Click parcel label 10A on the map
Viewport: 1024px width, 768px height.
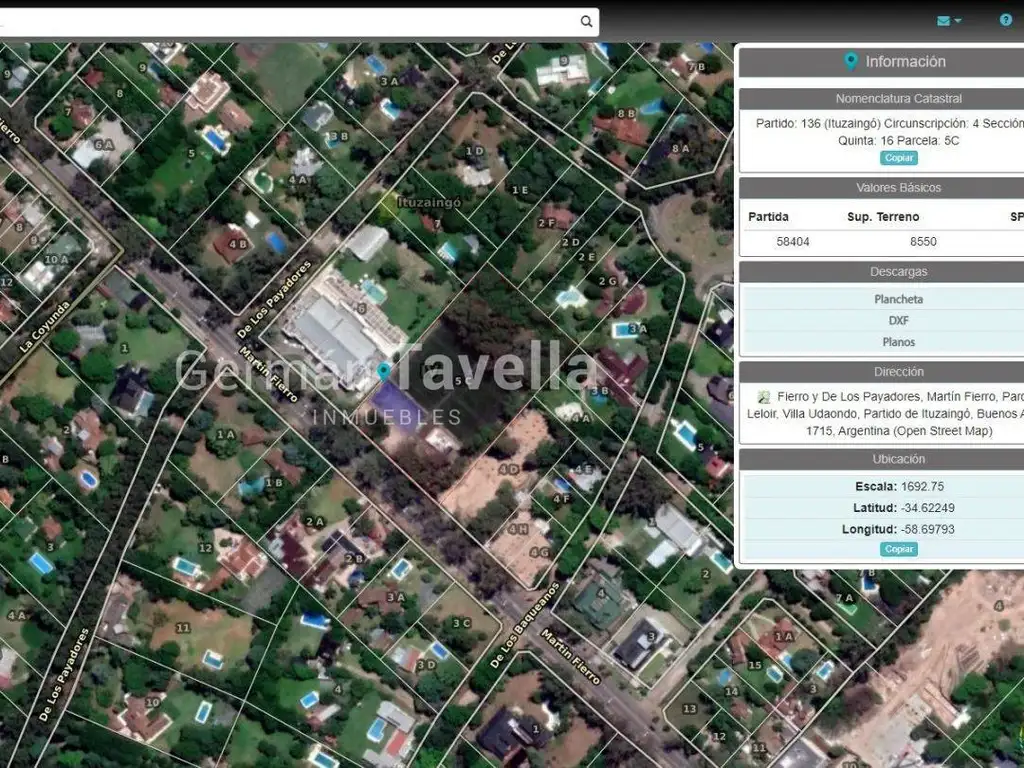(x=56, y=259)
